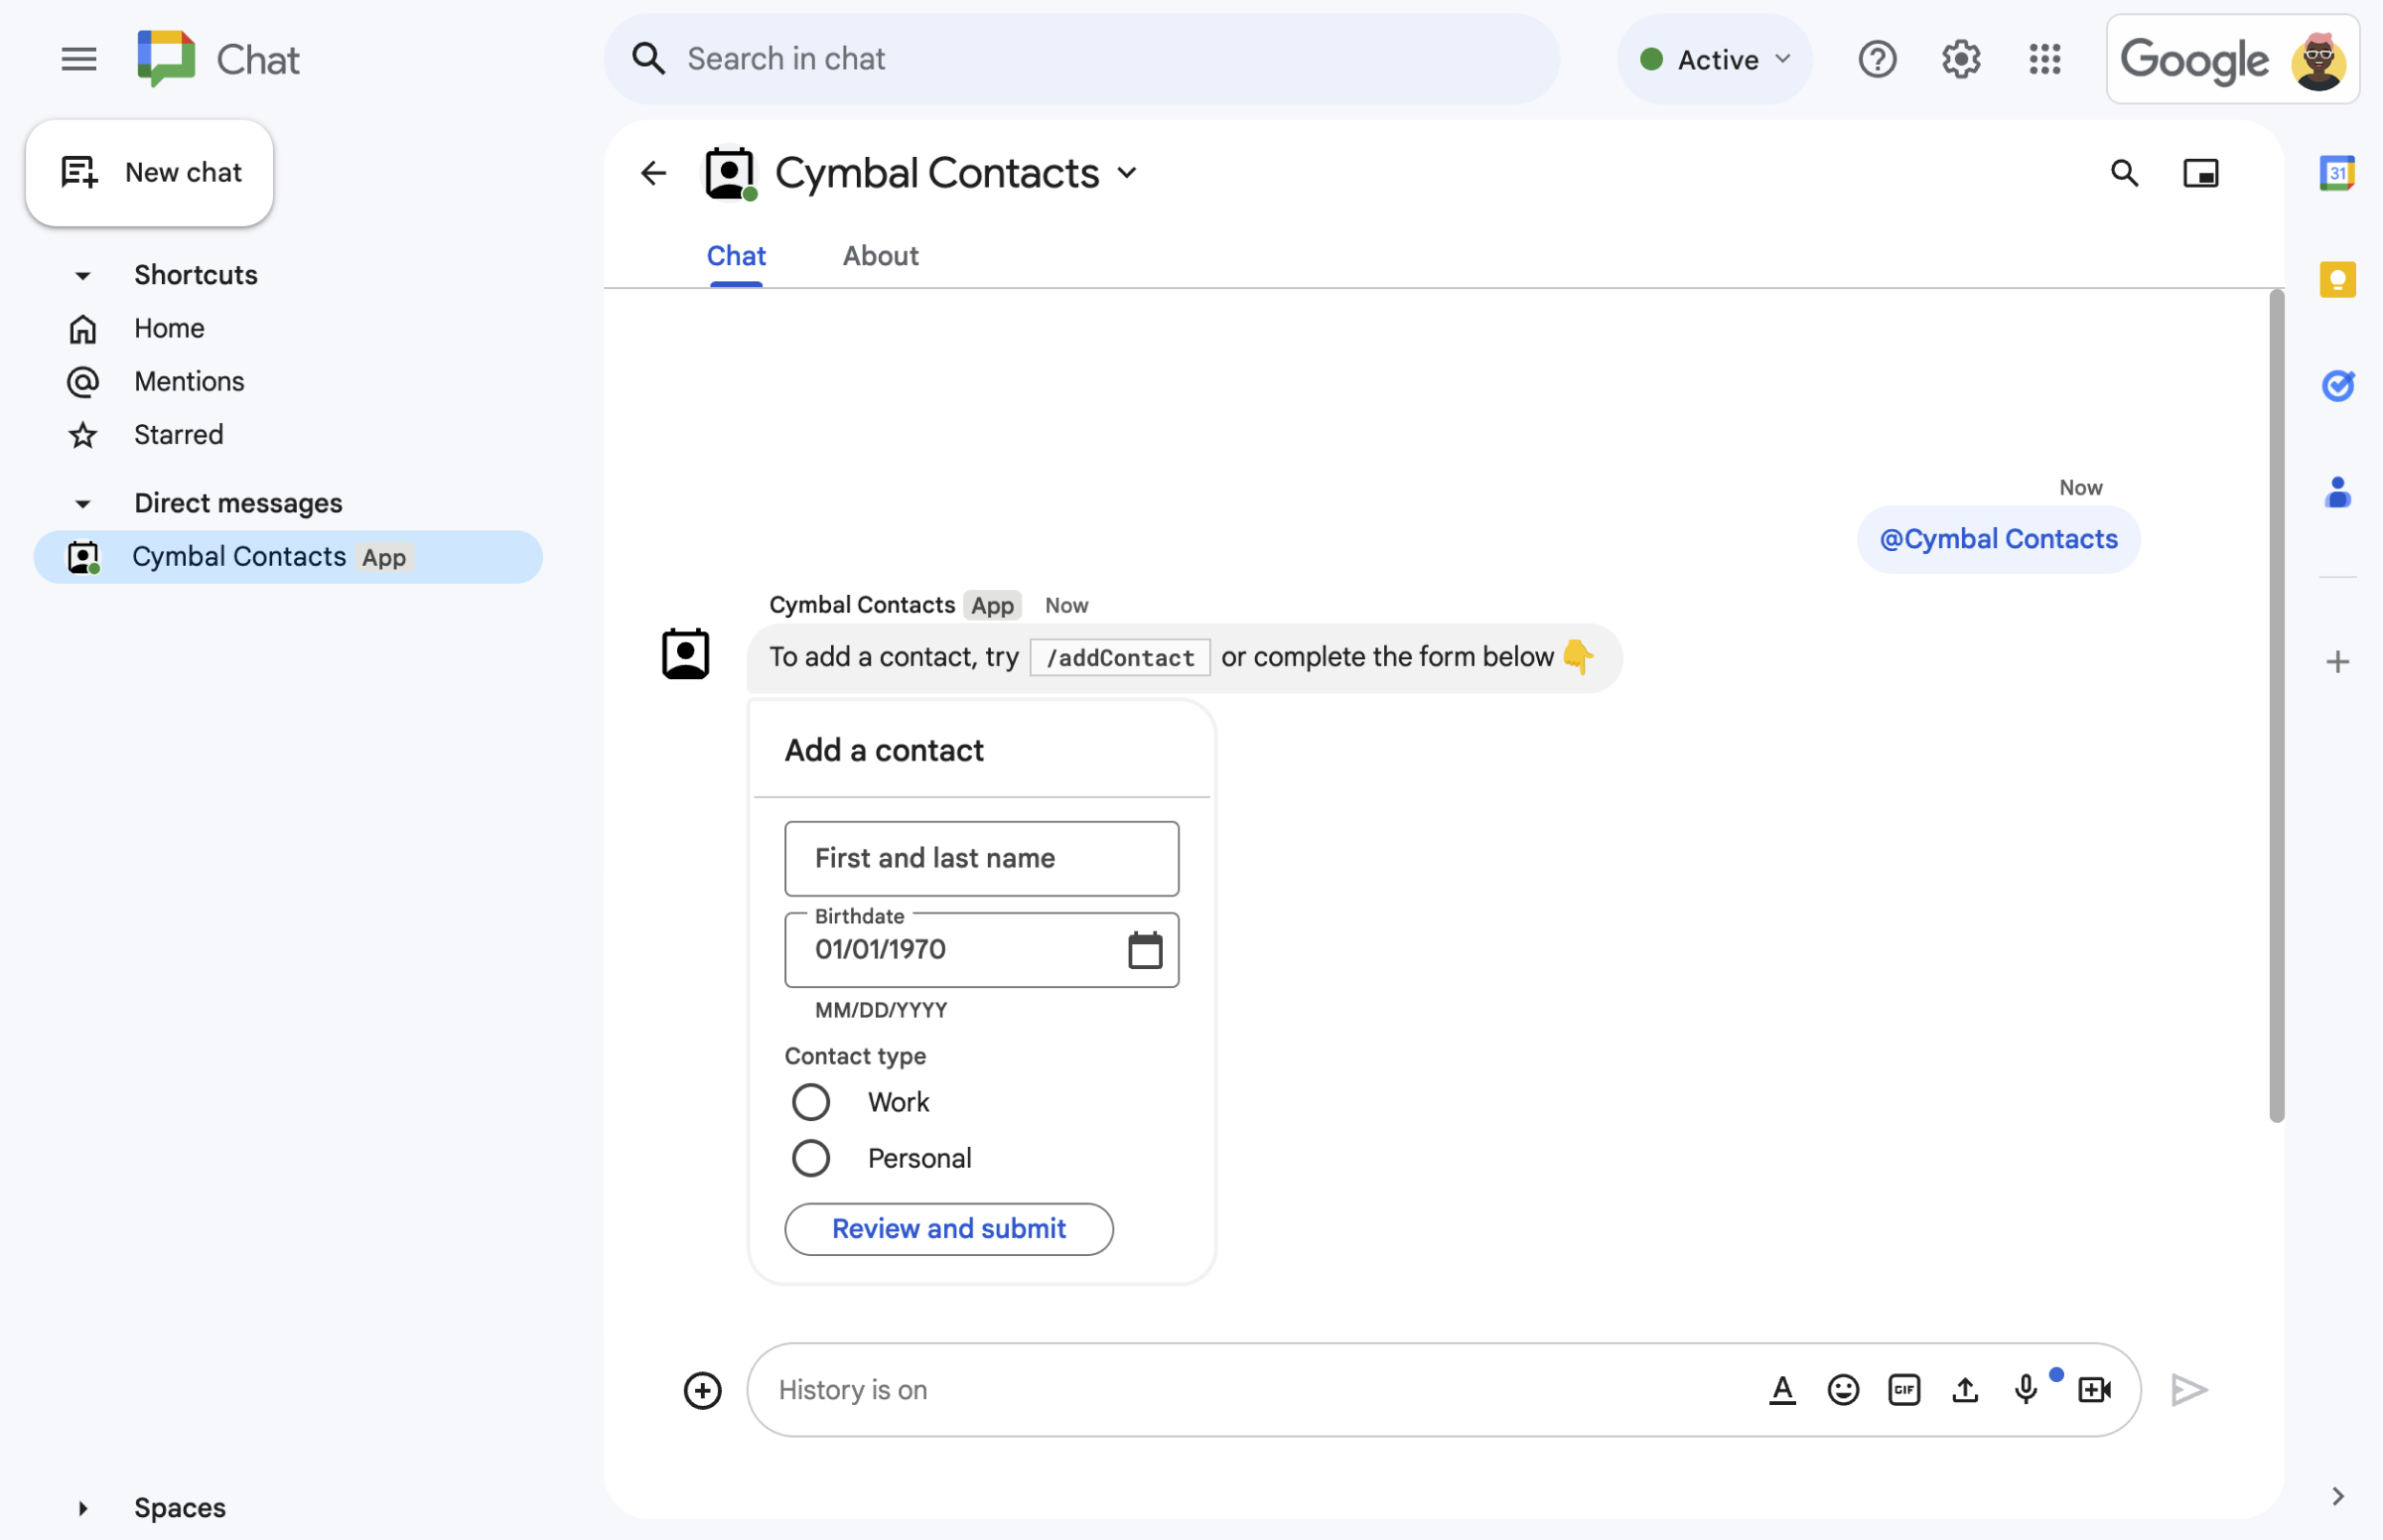Click the back arrow navigation icon
The width and height of the screenshot is (2383, 1540).
point(653,170)
